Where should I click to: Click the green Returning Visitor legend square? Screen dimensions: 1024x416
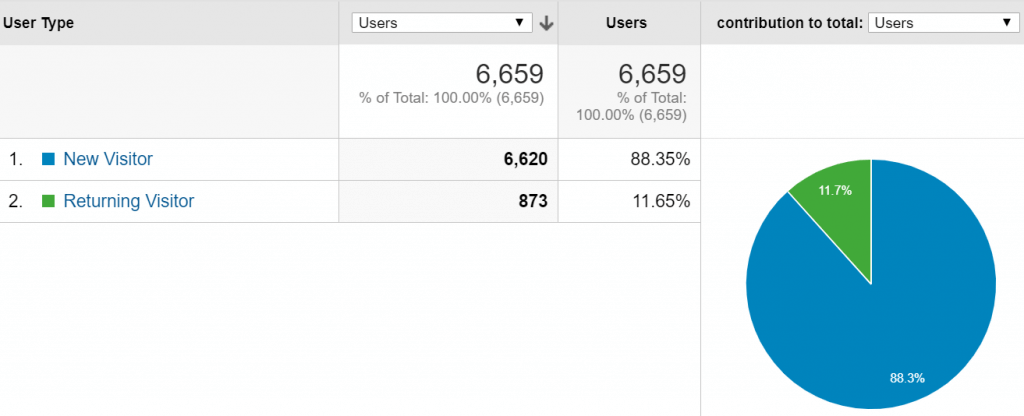48,201
